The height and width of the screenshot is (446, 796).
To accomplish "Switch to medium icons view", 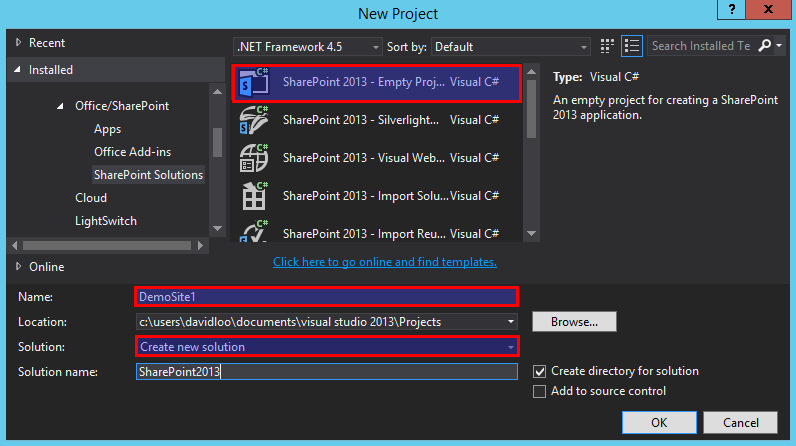I will pos(607,46).
